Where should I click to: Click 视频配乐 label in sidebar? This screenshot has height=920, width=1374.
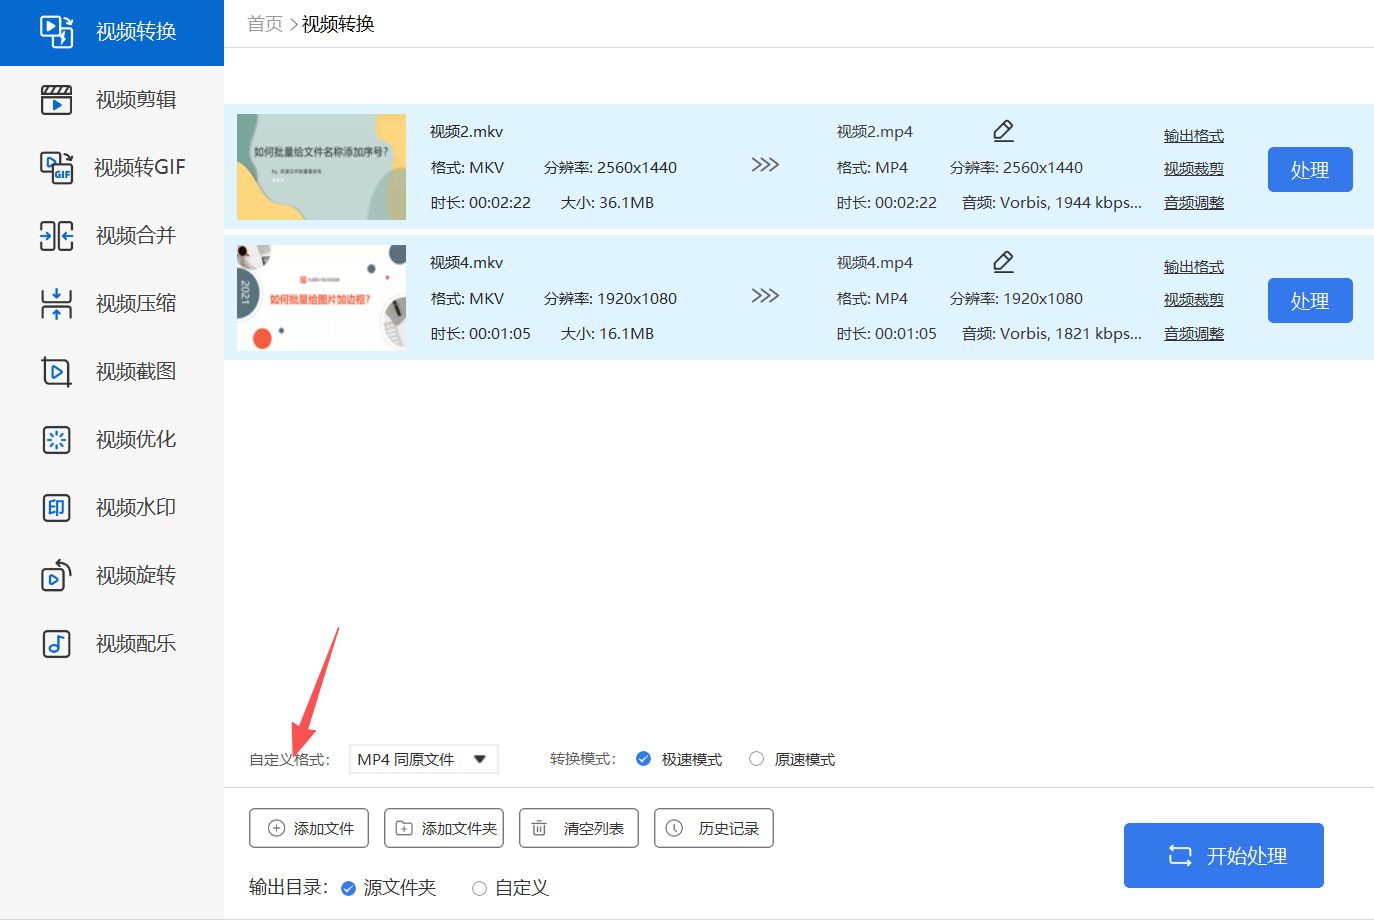coord(136,643)
